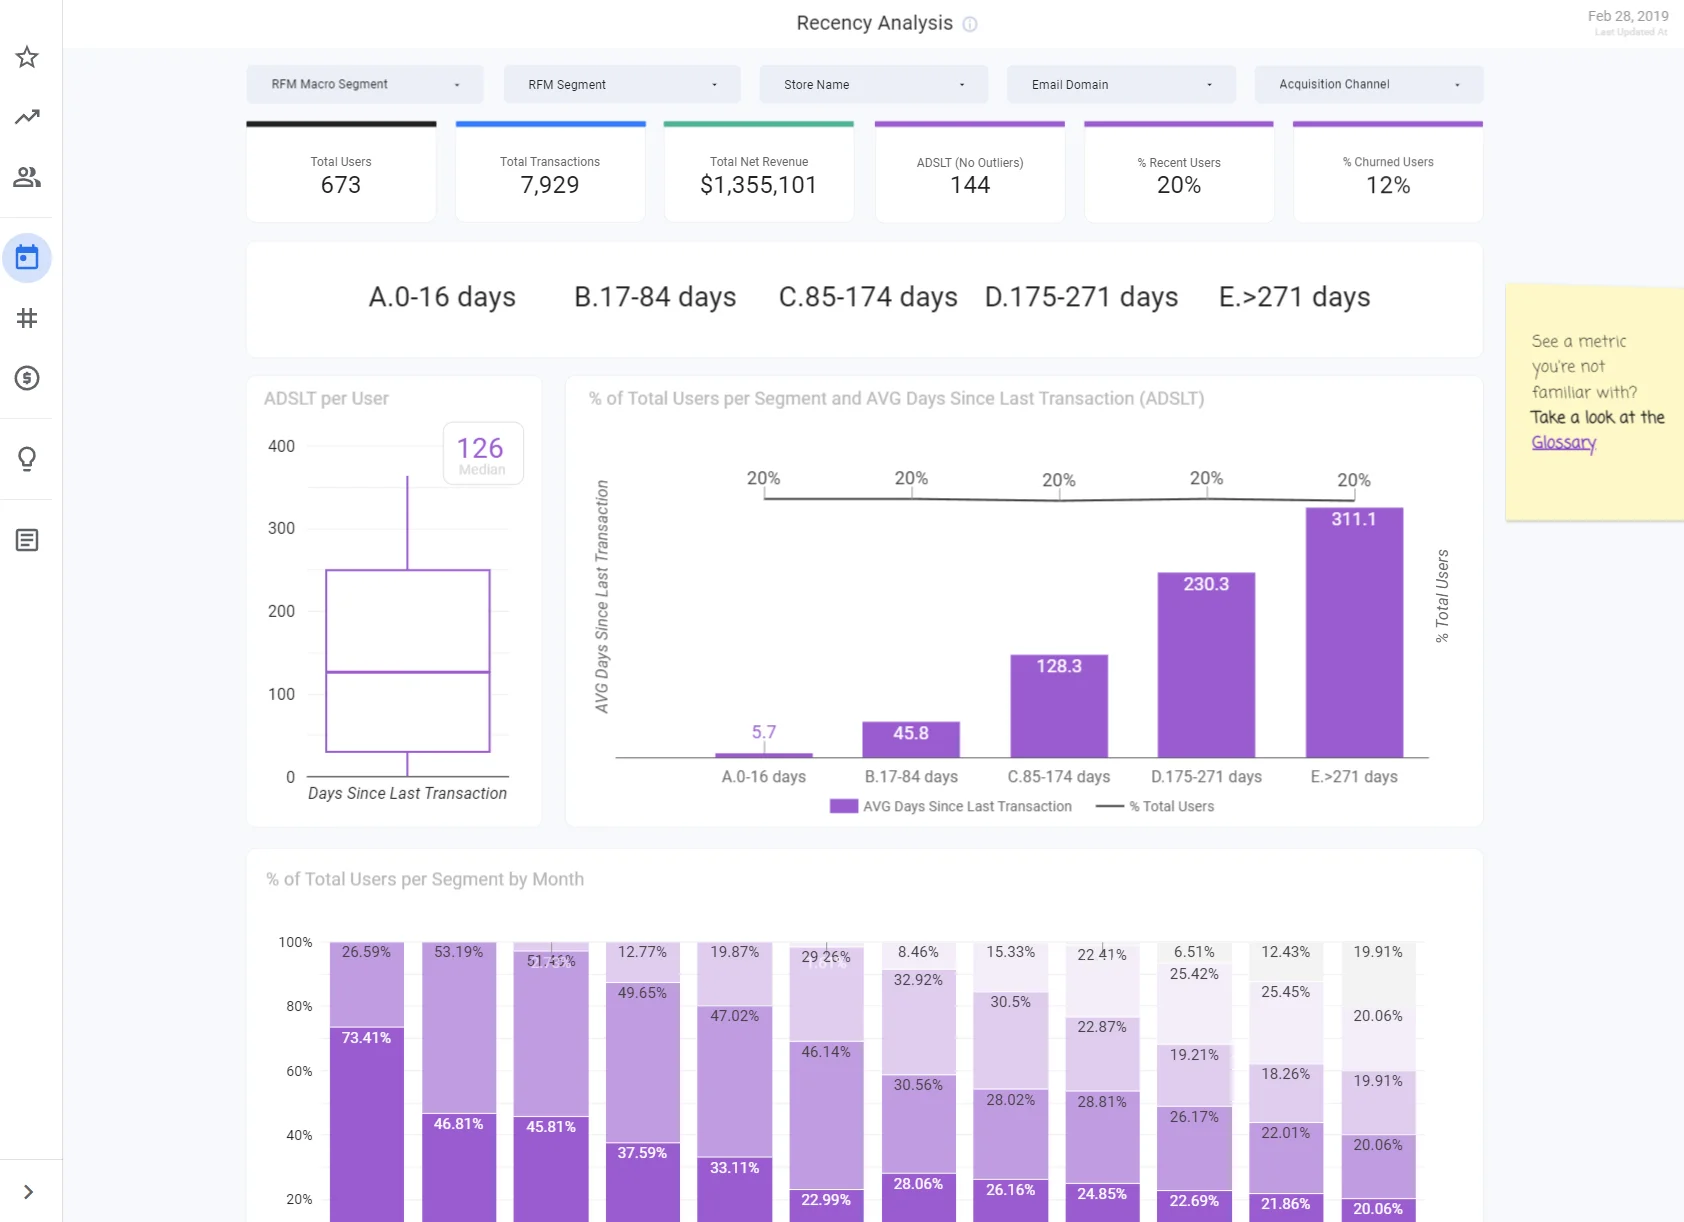Open the hashtag frequency icon
The height and width of the screenshot is (1222, 1684).
click(x=27, y=318)
